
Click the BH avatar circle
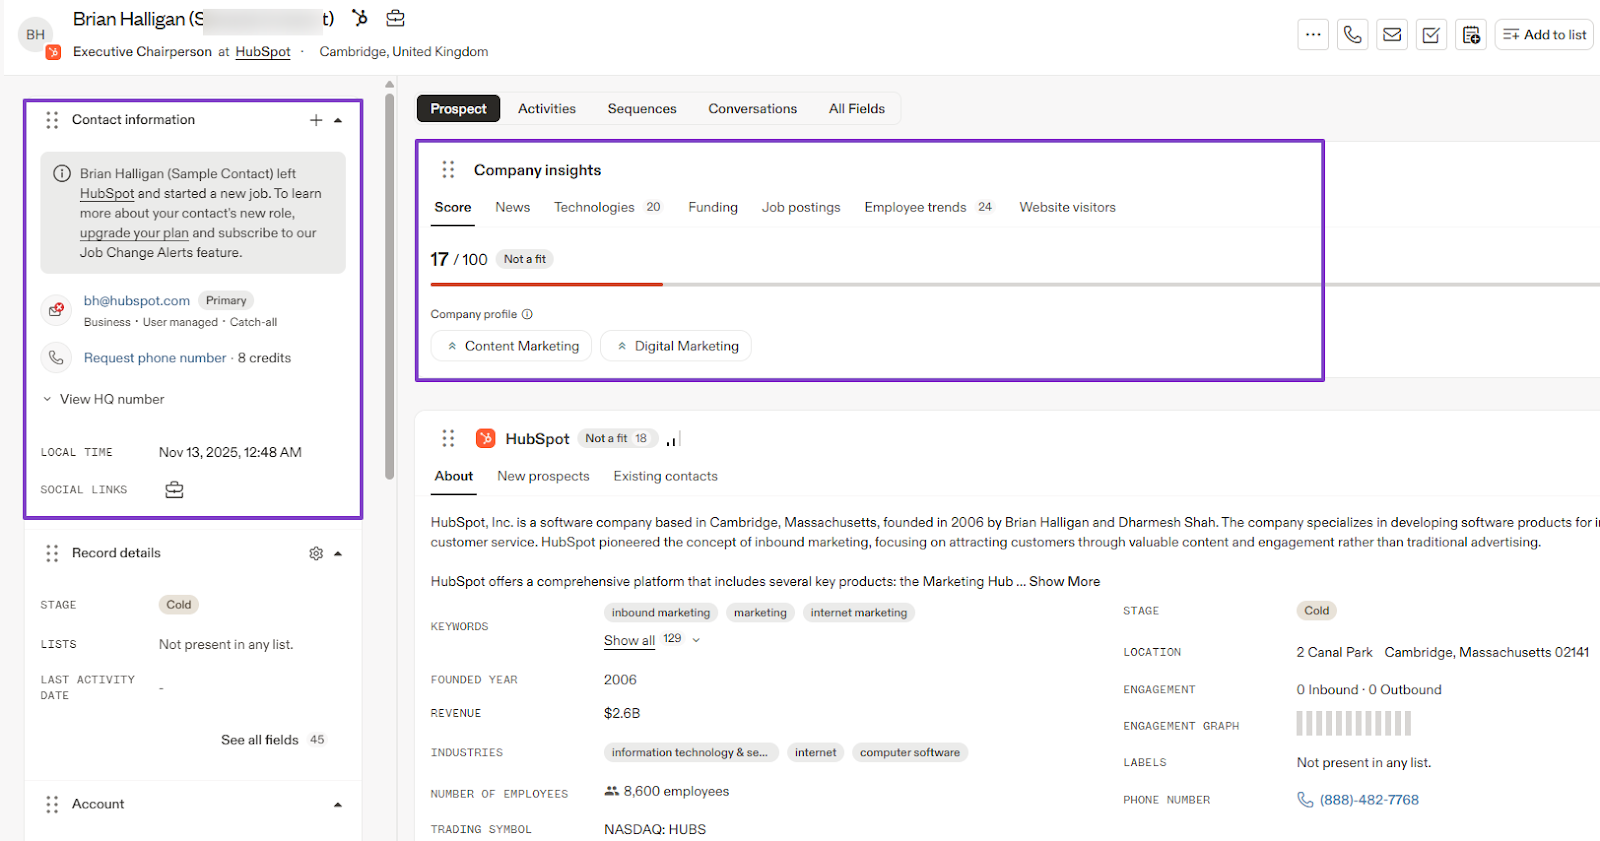(x=36, y=34)
